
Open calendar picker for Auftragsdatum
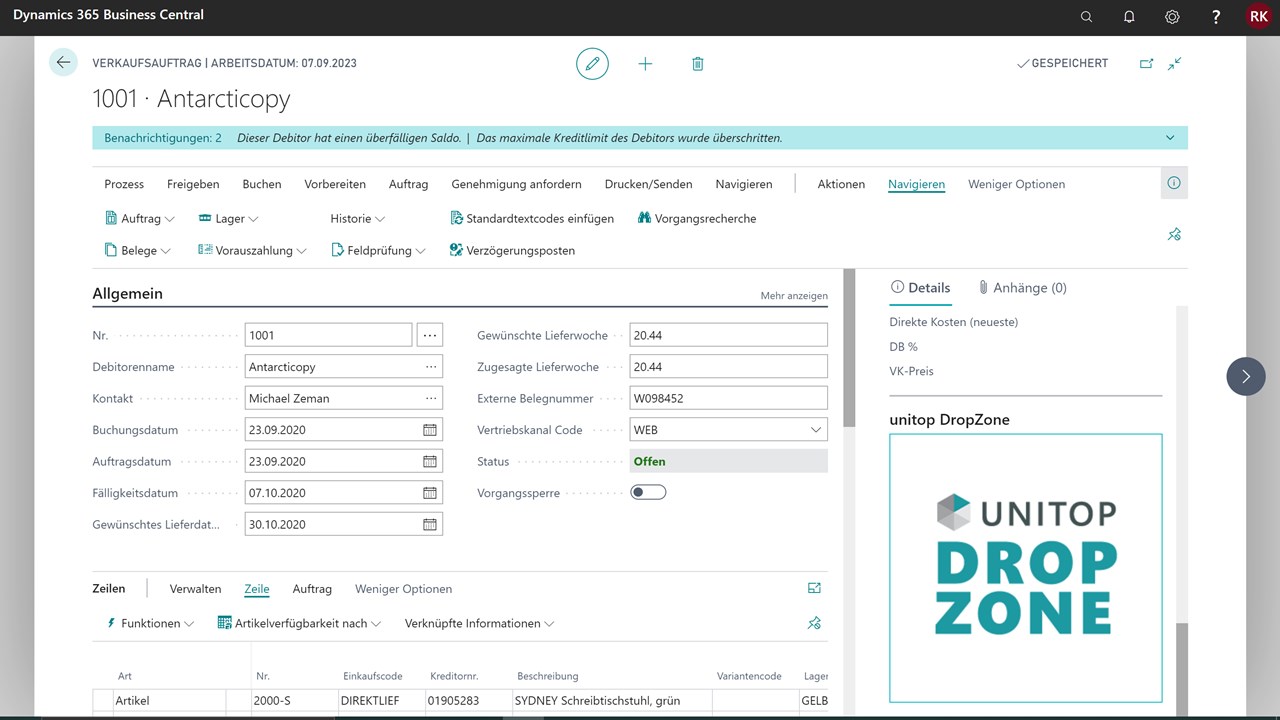[430, 461]
